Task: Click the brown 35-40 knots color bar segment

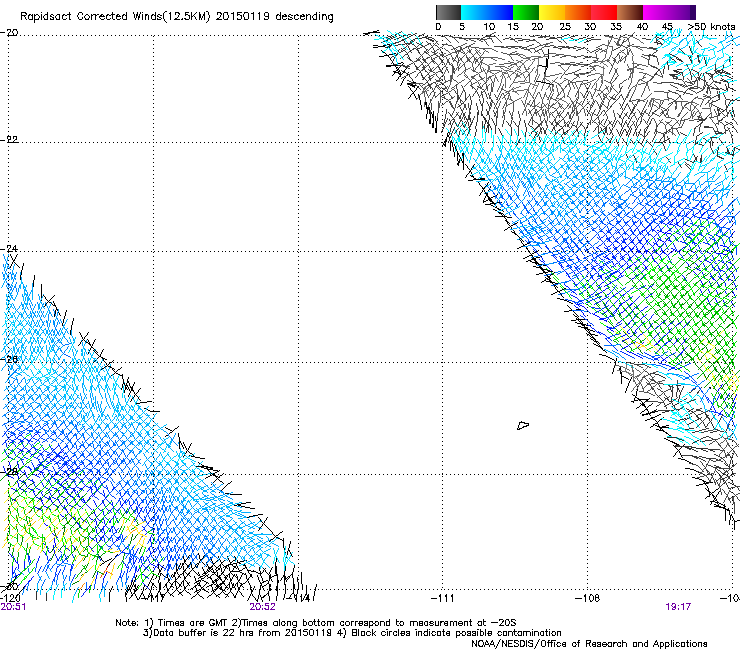Action: [630, 12]
